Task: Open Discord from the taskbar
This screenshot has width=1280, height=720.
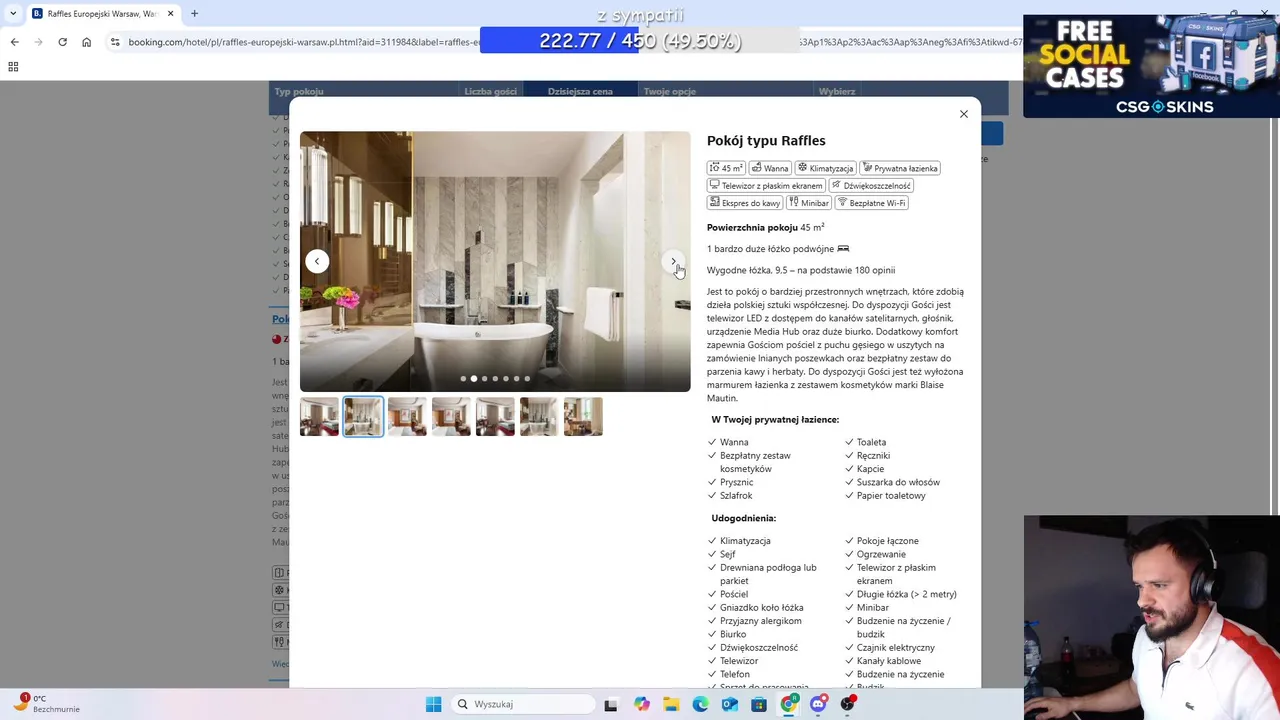Action: [x=818, y=704]
